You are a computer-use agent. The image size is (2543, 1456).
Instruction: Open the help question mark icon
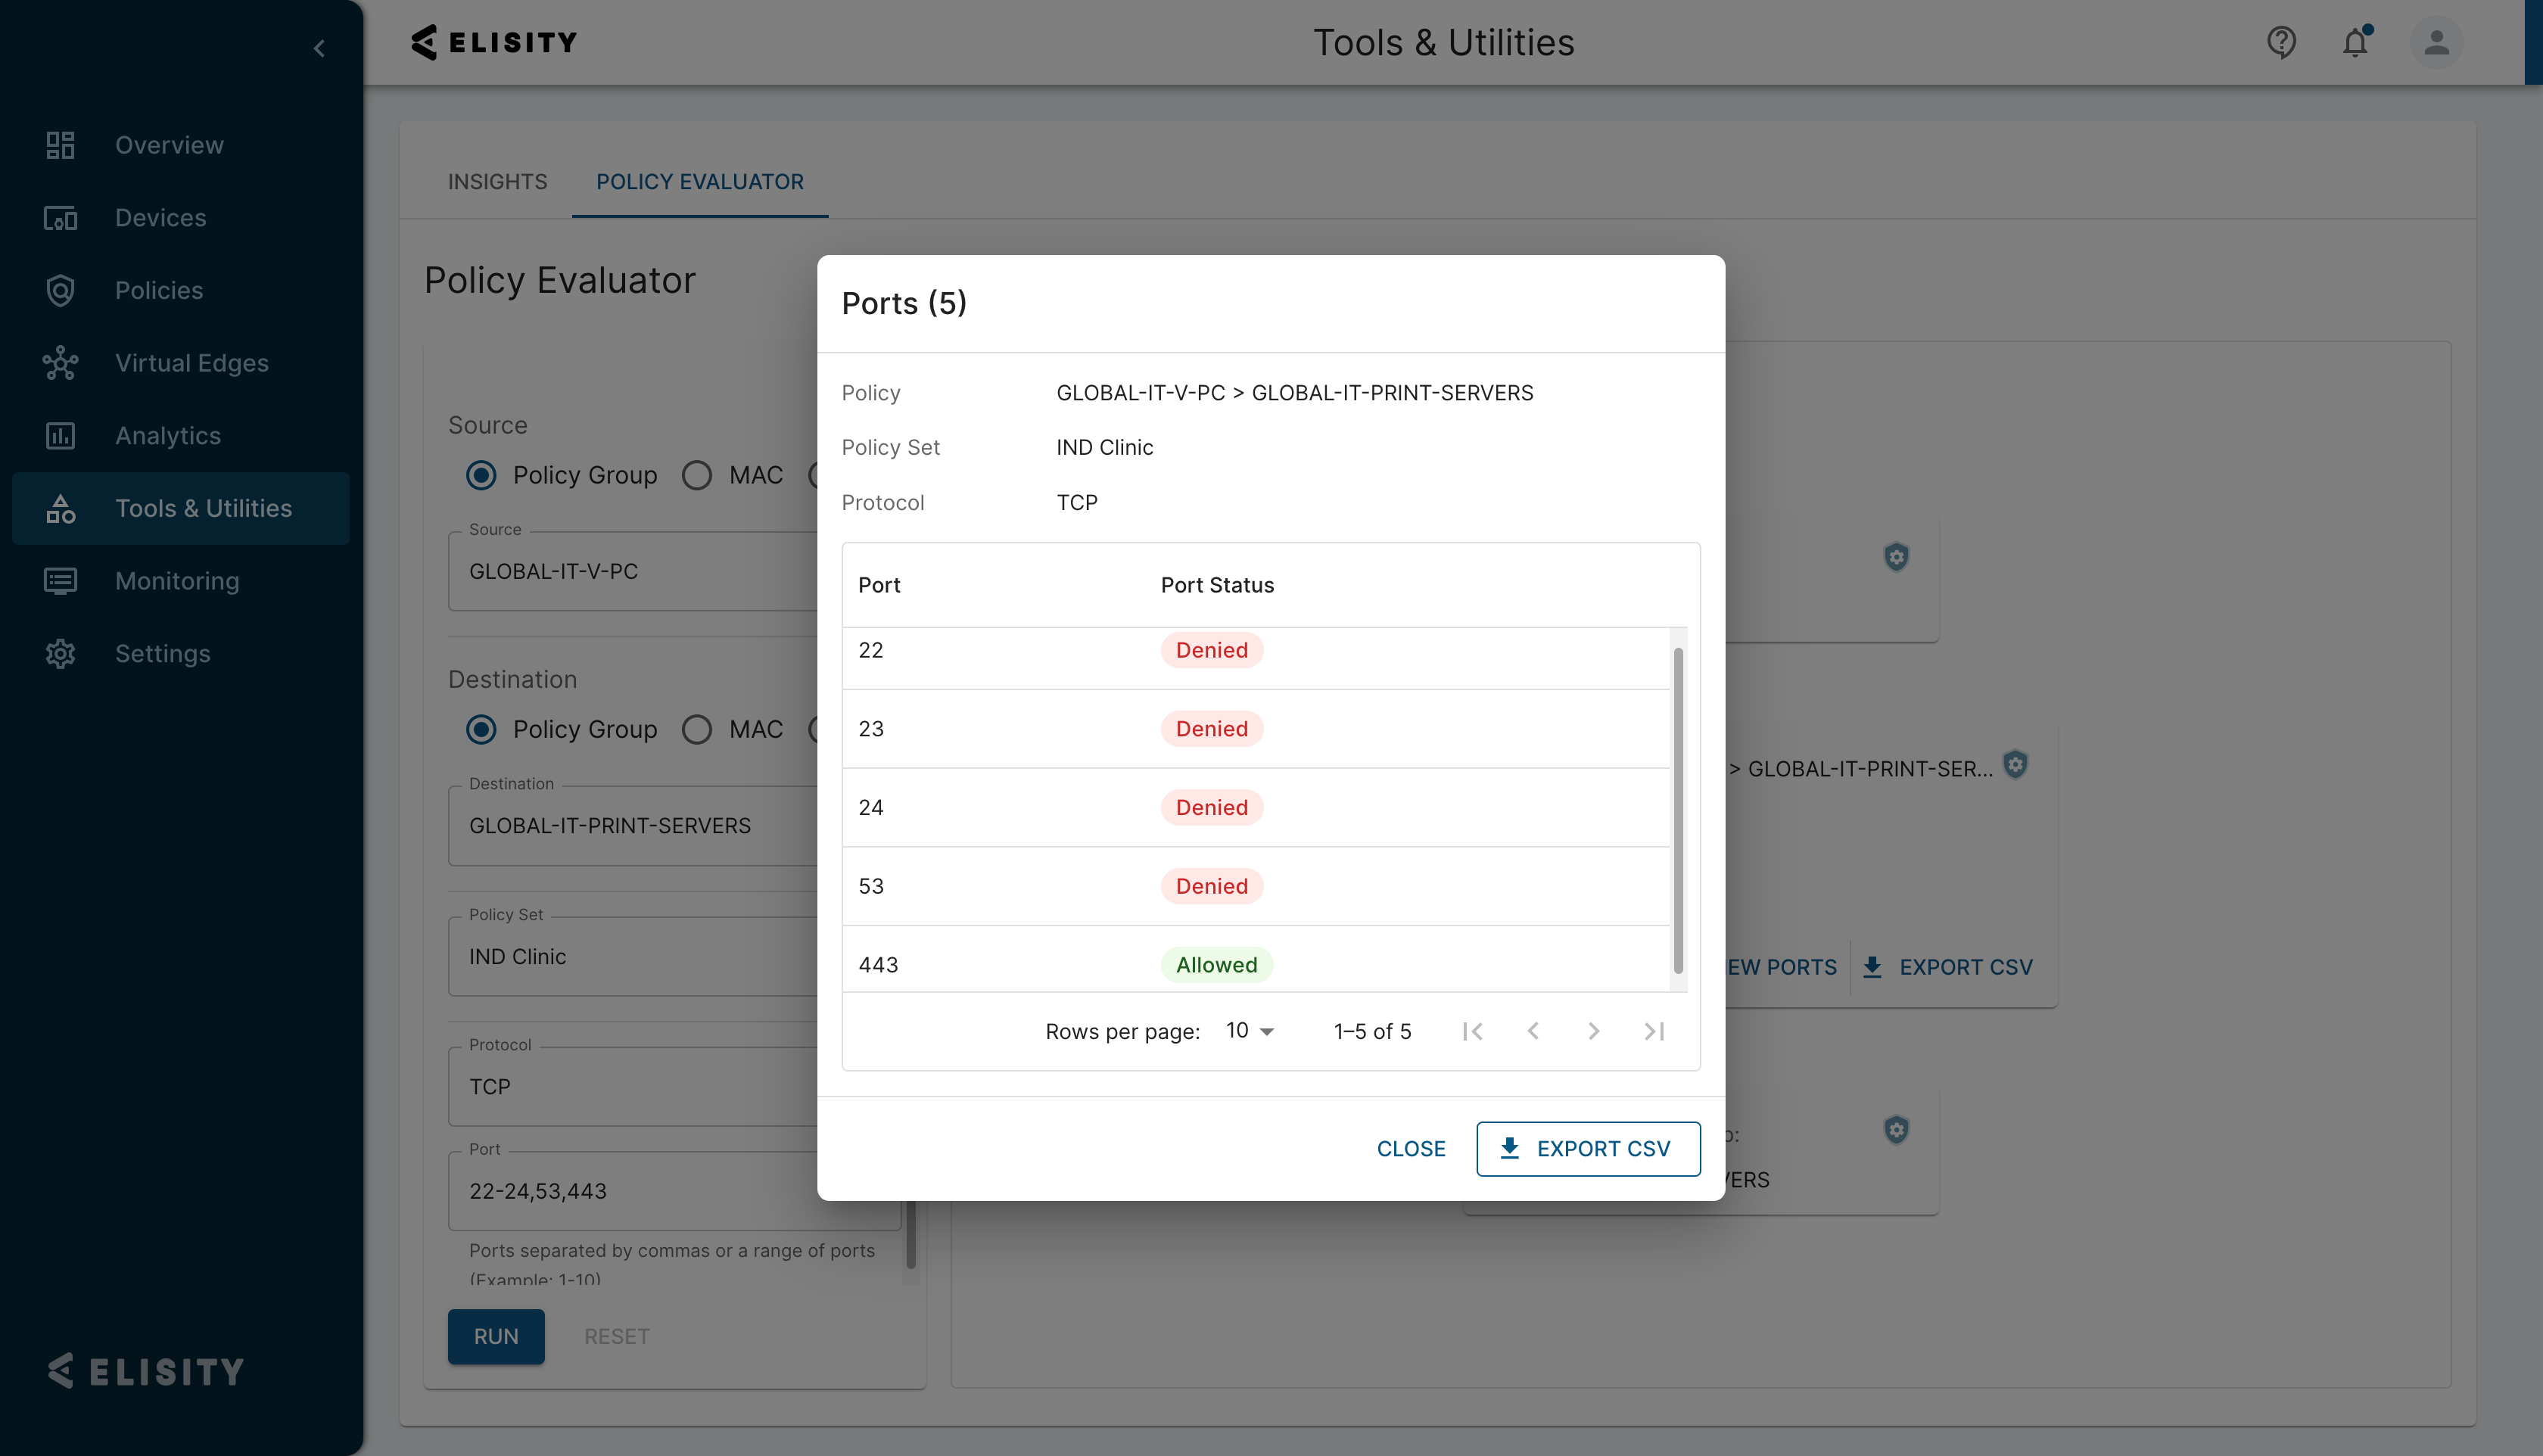point(2281,42)
